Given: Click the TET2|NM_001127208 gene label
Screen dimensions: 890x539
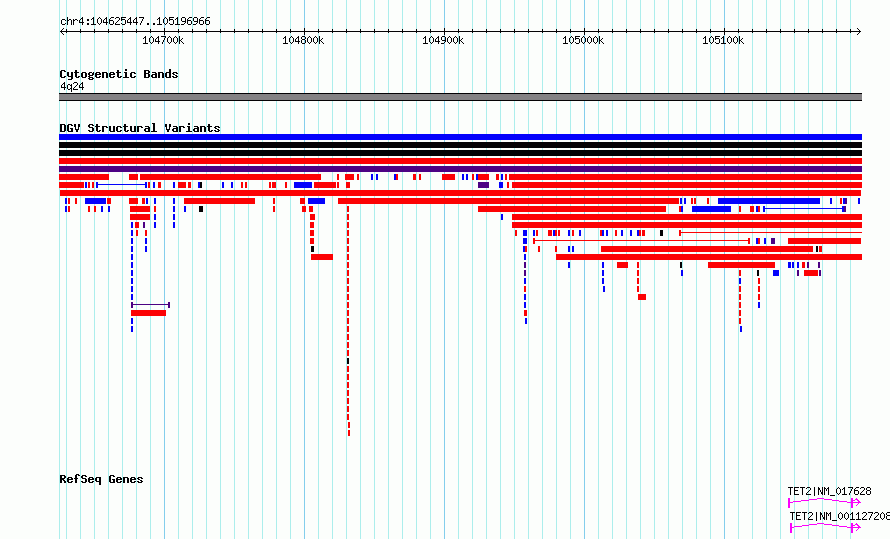Looking at the screenshot, I should point(839,516).
